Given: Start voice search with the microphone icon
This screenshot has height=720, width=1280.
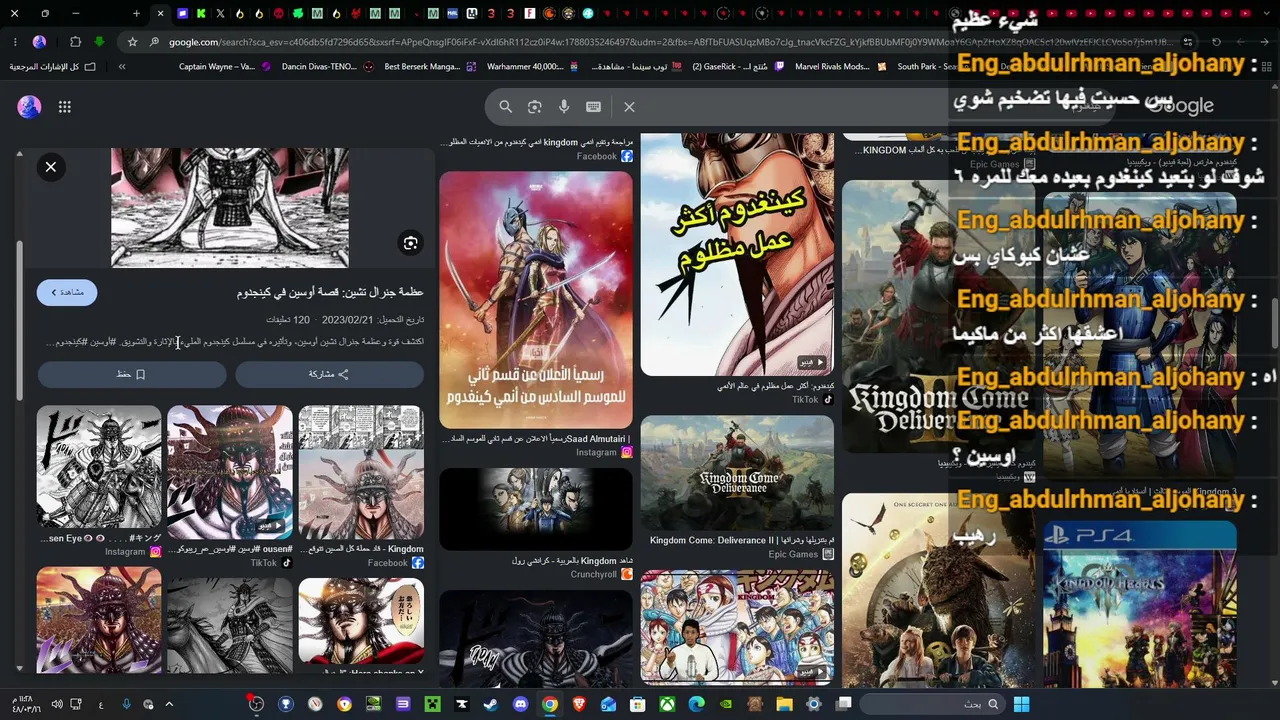Looking at the screenshot, I should point(564,107).
